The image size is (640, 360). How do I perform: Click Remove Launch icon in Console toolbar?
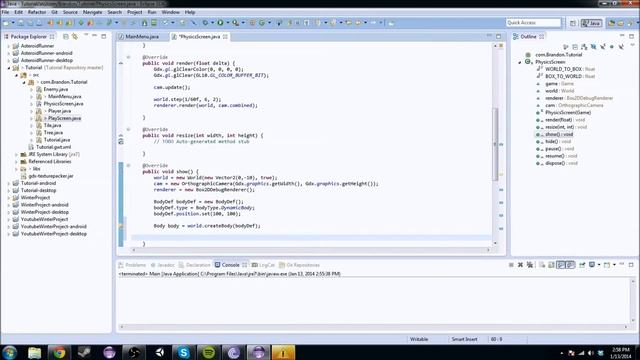(520, 265)
